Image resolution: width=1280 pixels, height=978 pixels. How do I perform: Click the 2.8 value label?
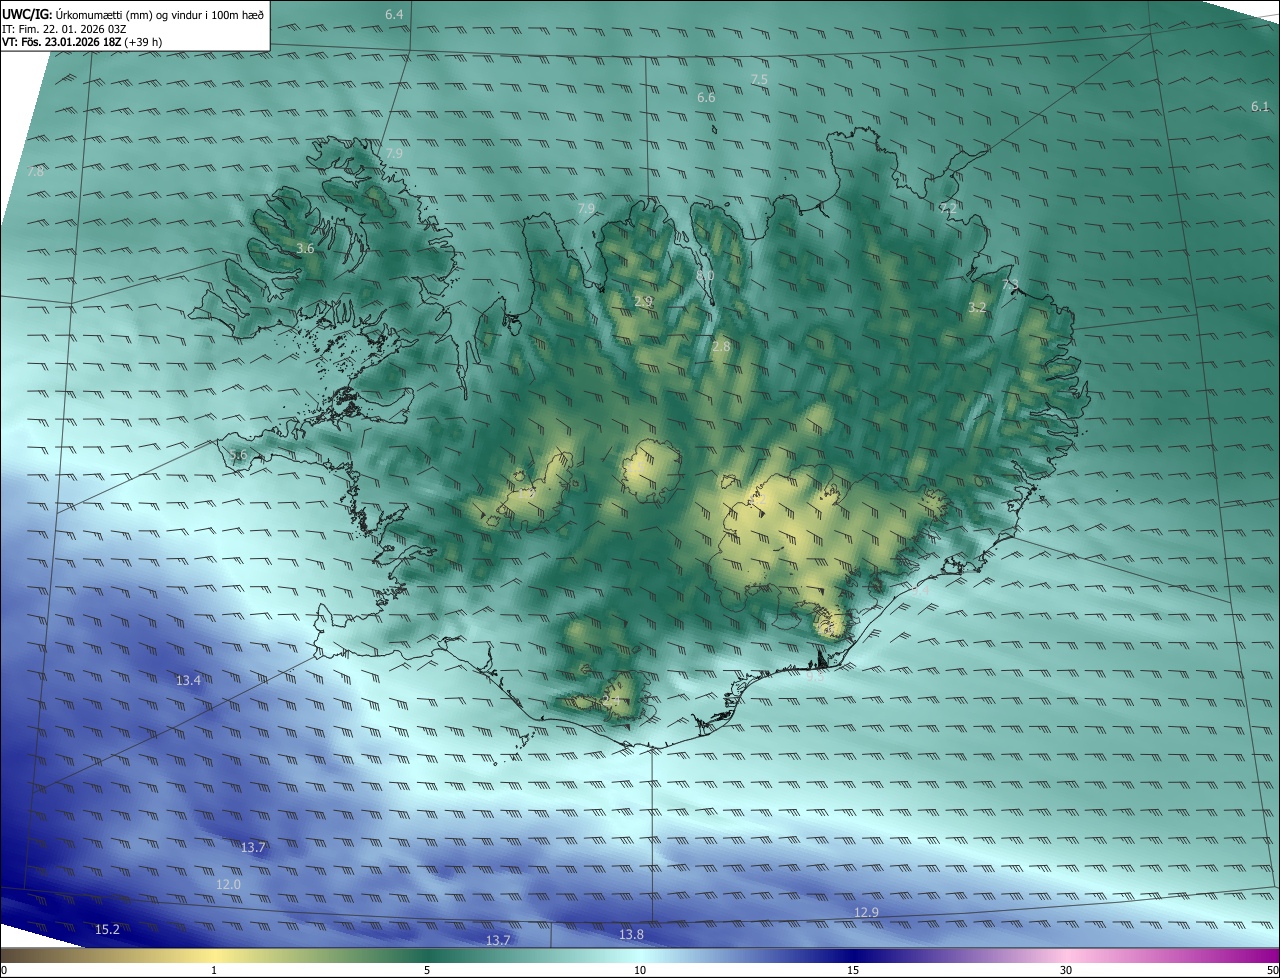721,346
